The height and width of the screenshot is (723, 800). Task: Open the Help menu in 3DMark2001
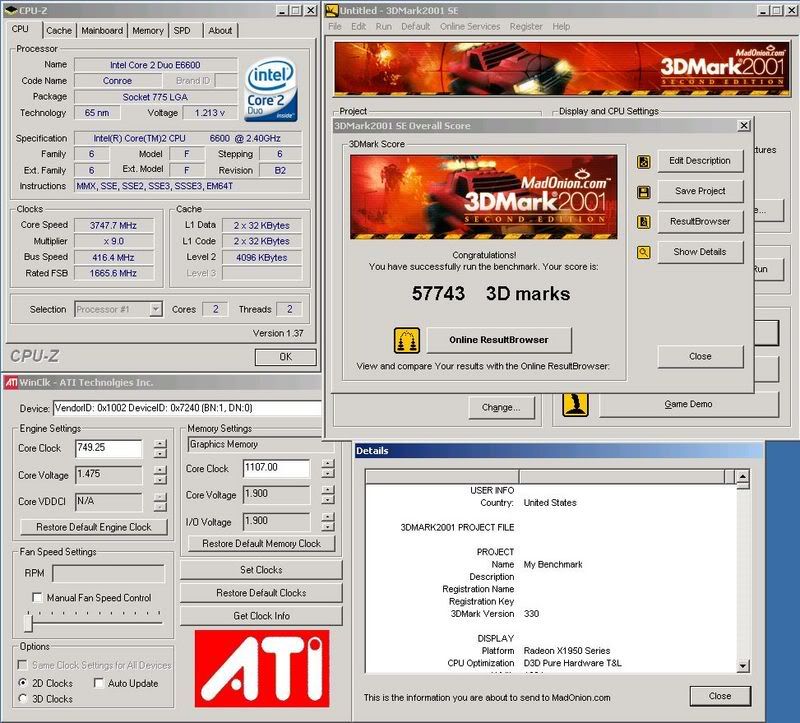click(x=561, y=27)
